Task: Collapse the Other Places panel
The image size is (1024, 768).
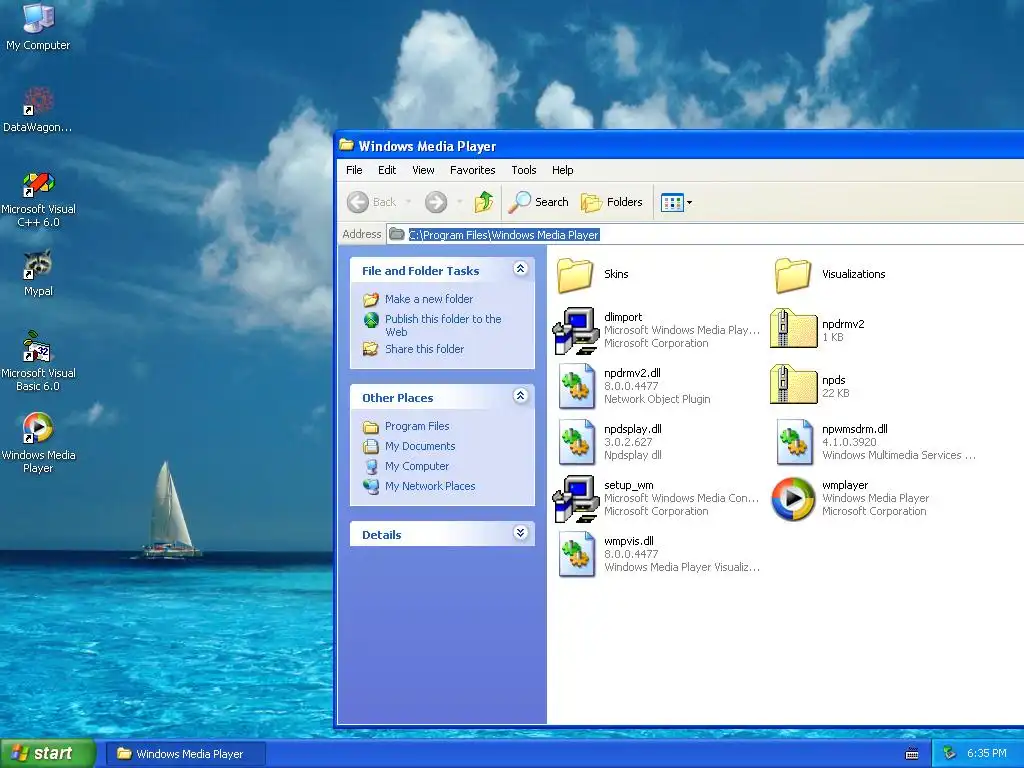Action: pos(520,395)
